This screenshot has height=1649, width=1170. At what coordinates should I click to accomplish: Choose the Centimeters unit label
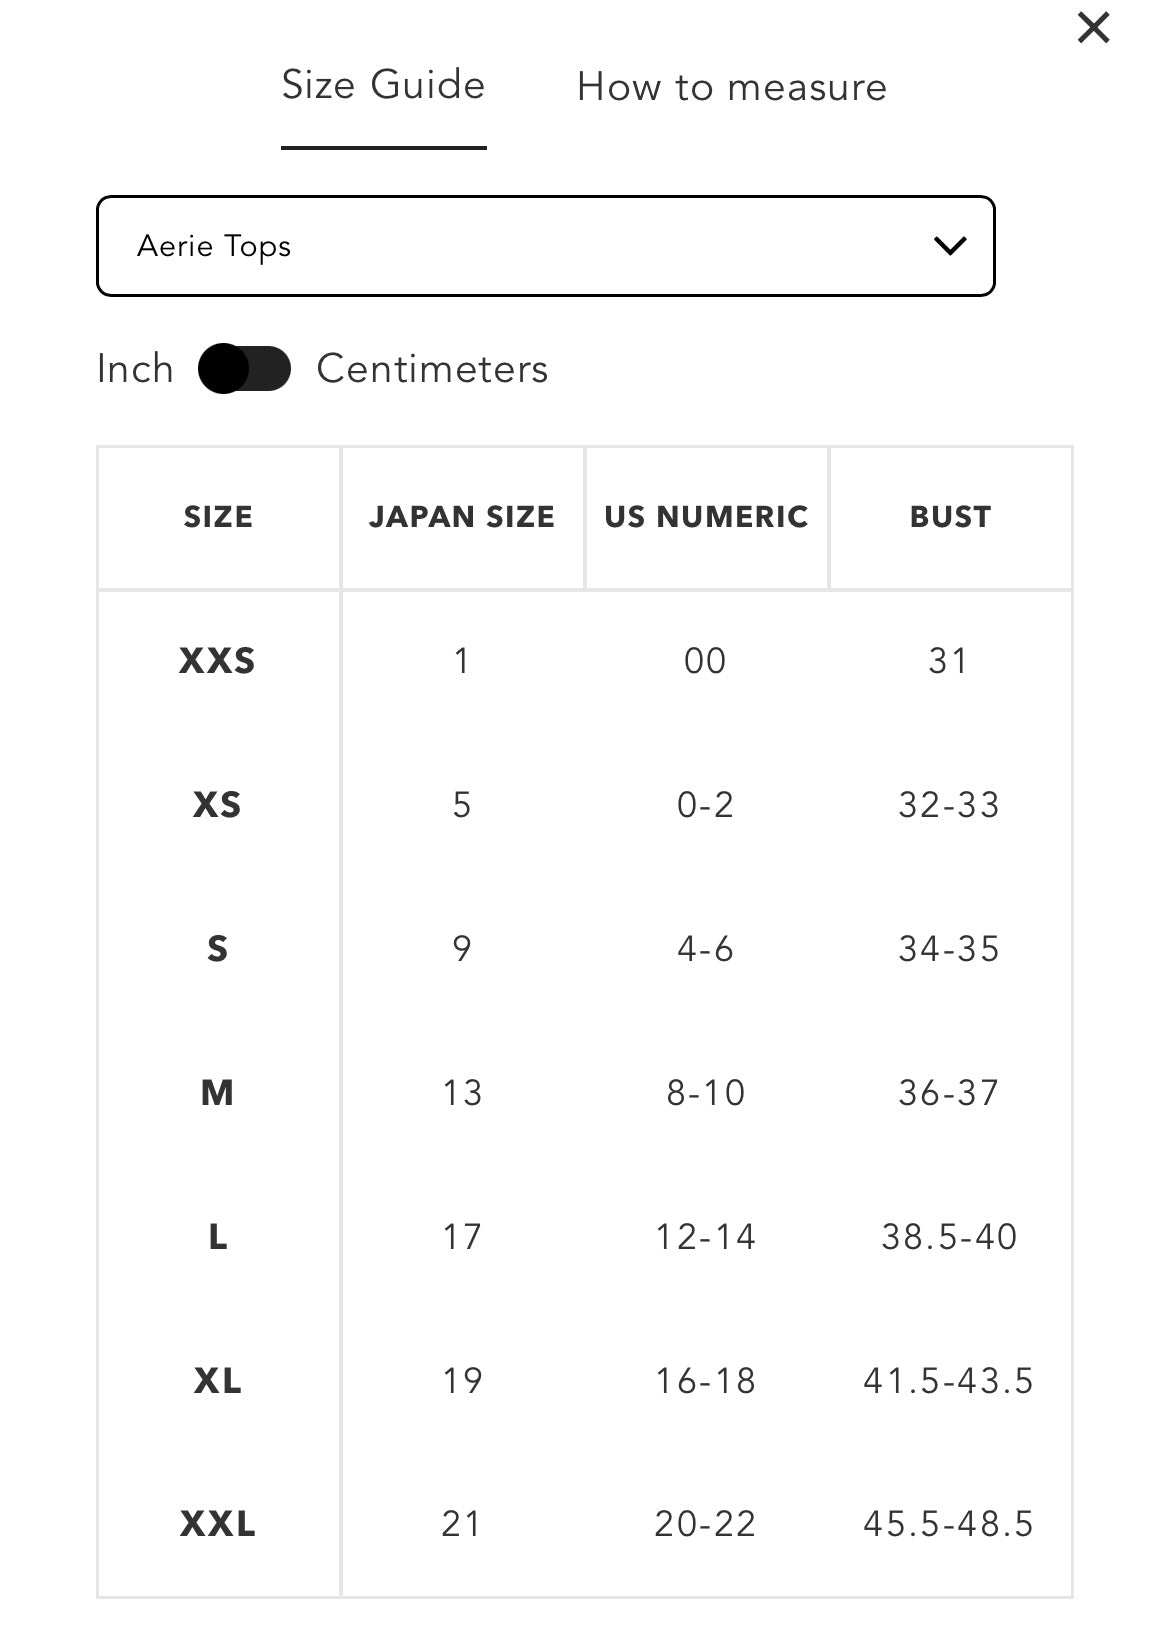(x=432, y=369)
